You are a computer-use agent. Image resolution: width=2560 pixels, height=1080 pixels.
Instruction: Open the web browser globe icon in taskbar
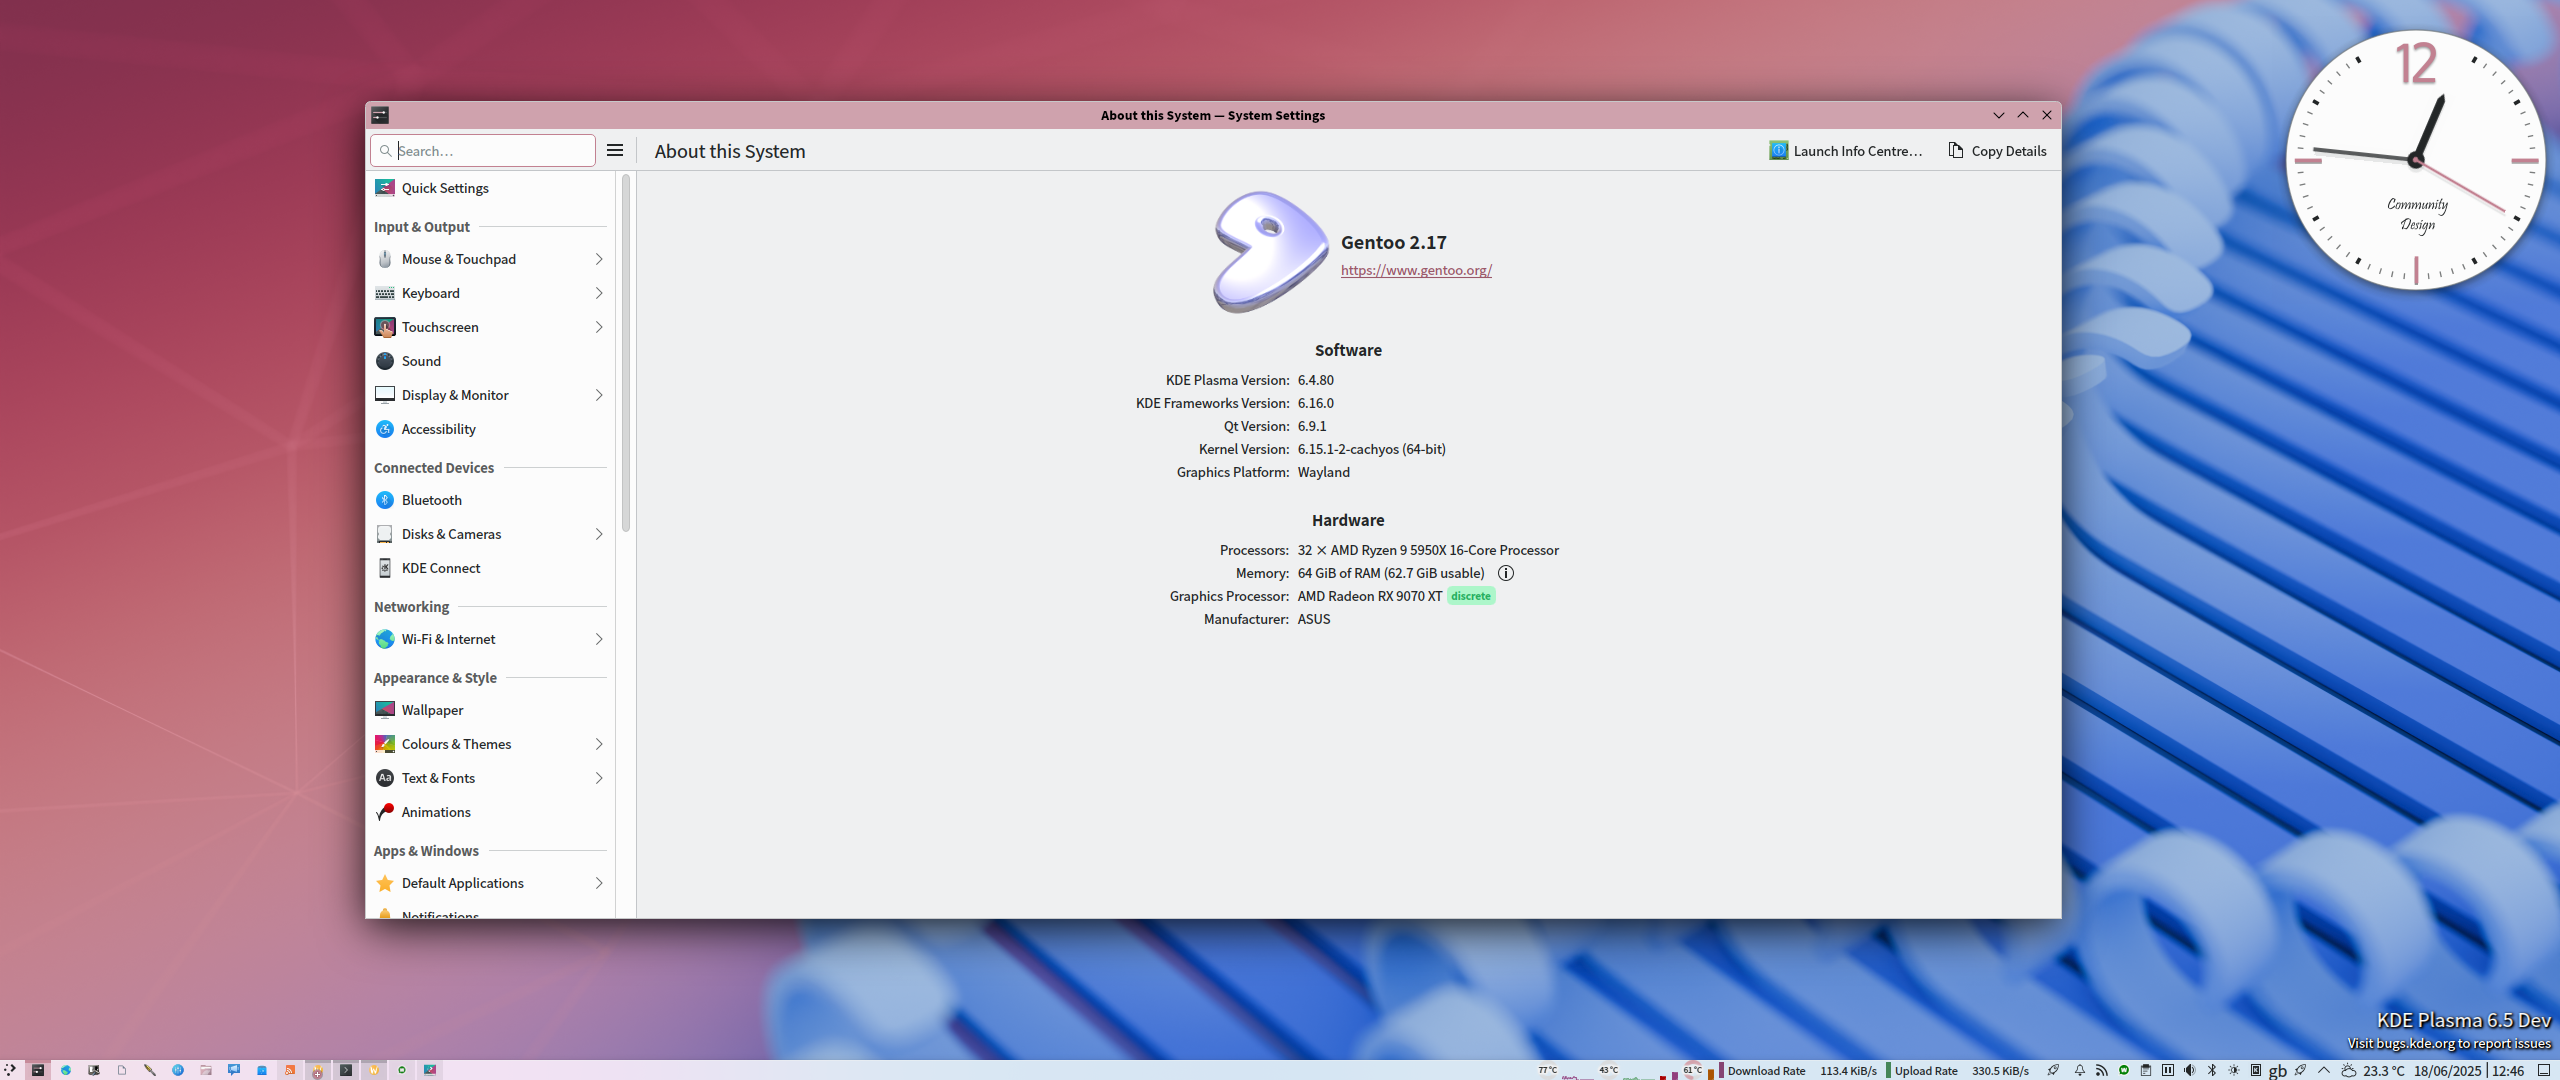[66, 1070]
